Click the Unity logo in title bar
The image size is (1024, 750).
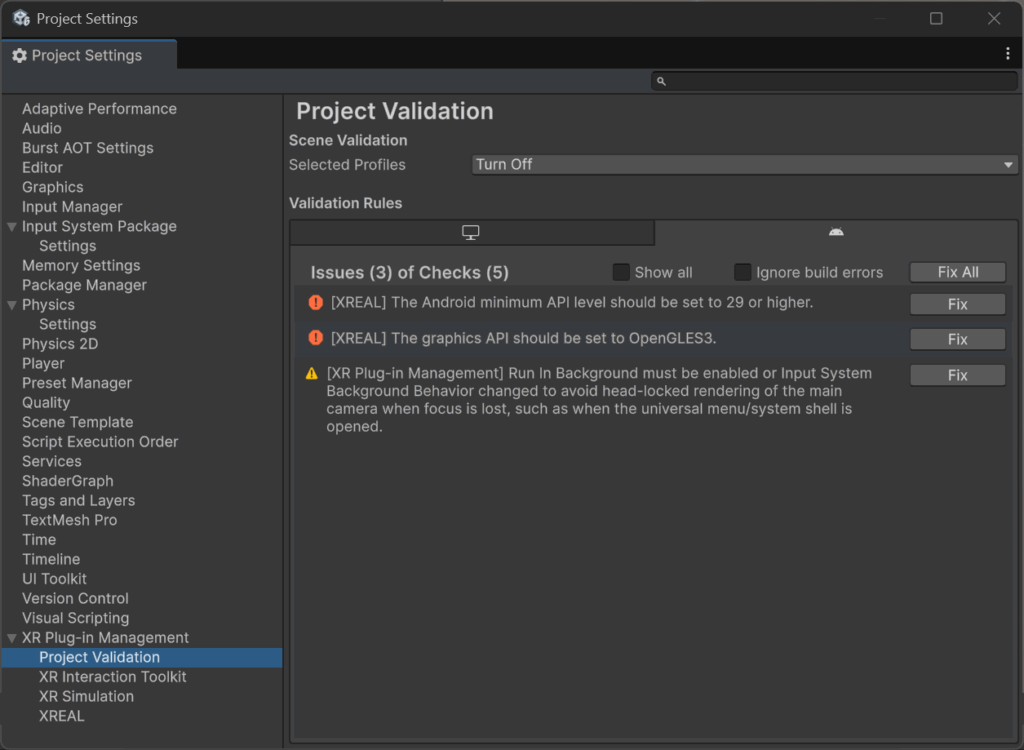pos(22,18)
